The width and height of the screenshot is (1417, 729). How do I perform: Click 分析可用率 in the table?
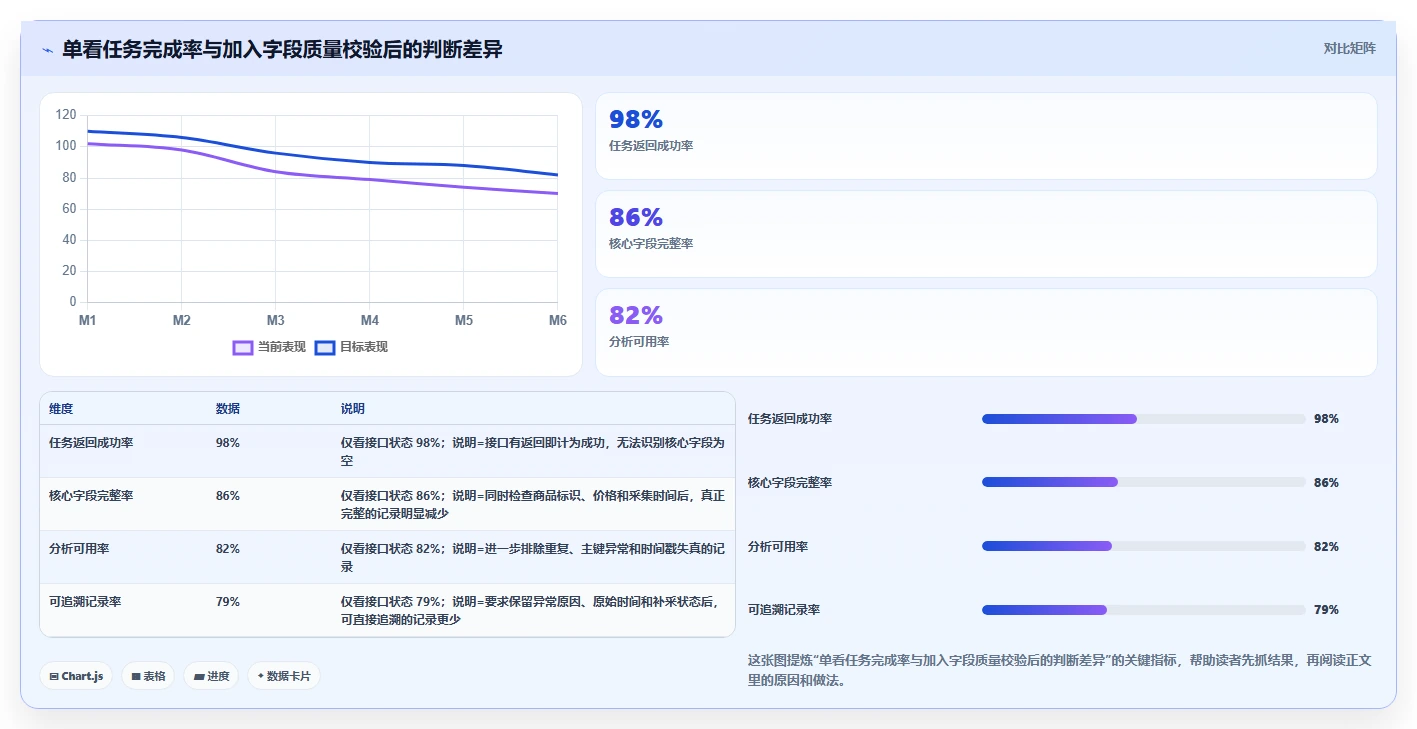point(79,548)
